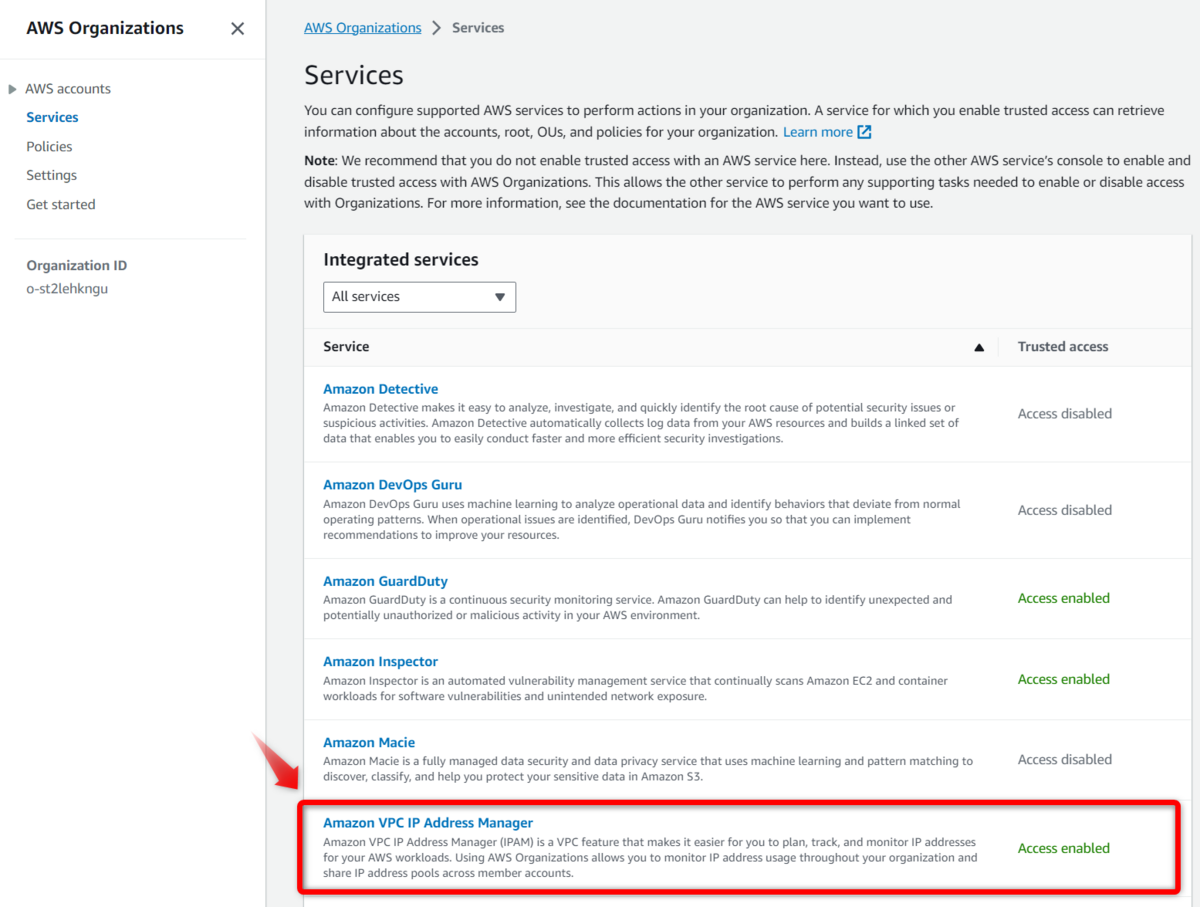Click Access disabled status for Amazon Macie
This screenshot has height=907, width=1200.
pos(1065,759)
